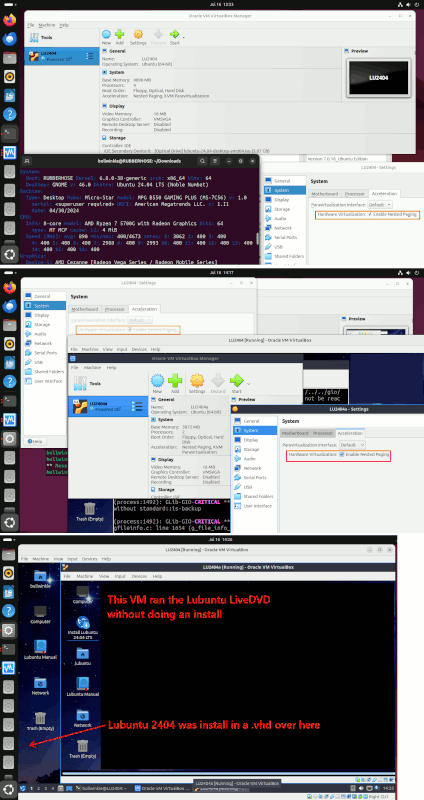Viewport: 424px width, 800px height.
Task: Open Devices menu in LU2404a [Running] window
Action: 140,576
